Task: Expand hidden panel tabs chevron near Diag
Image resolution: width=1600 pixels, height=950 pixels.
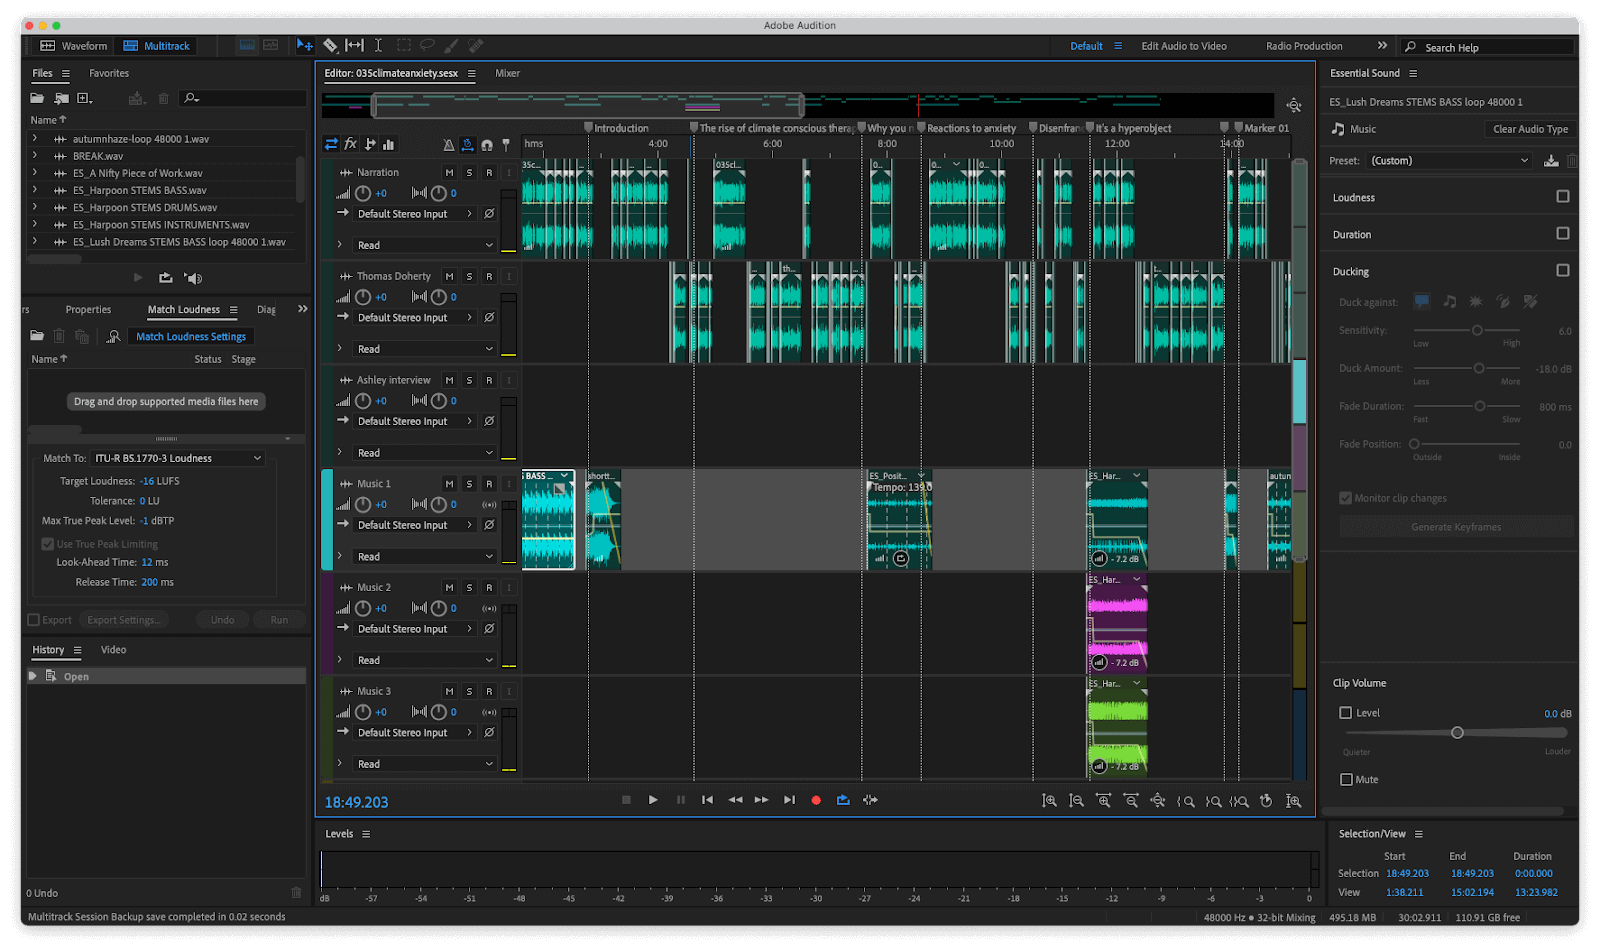Action: click(302, 309)
